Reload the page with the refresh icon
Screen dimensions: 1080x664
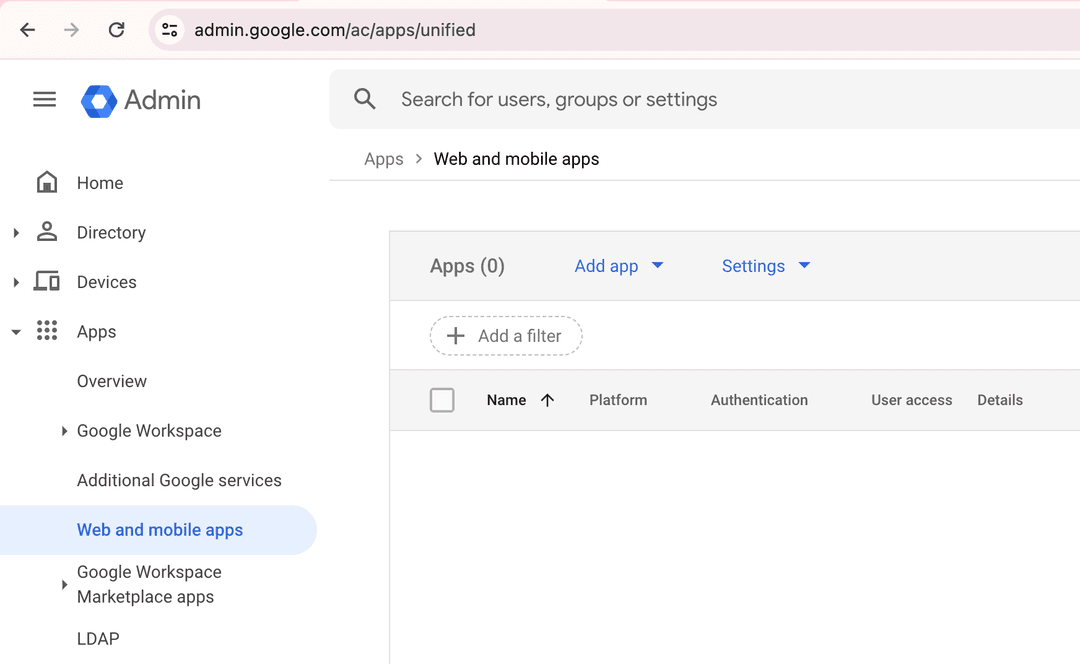pyautogui.click(x=116, y=29)
